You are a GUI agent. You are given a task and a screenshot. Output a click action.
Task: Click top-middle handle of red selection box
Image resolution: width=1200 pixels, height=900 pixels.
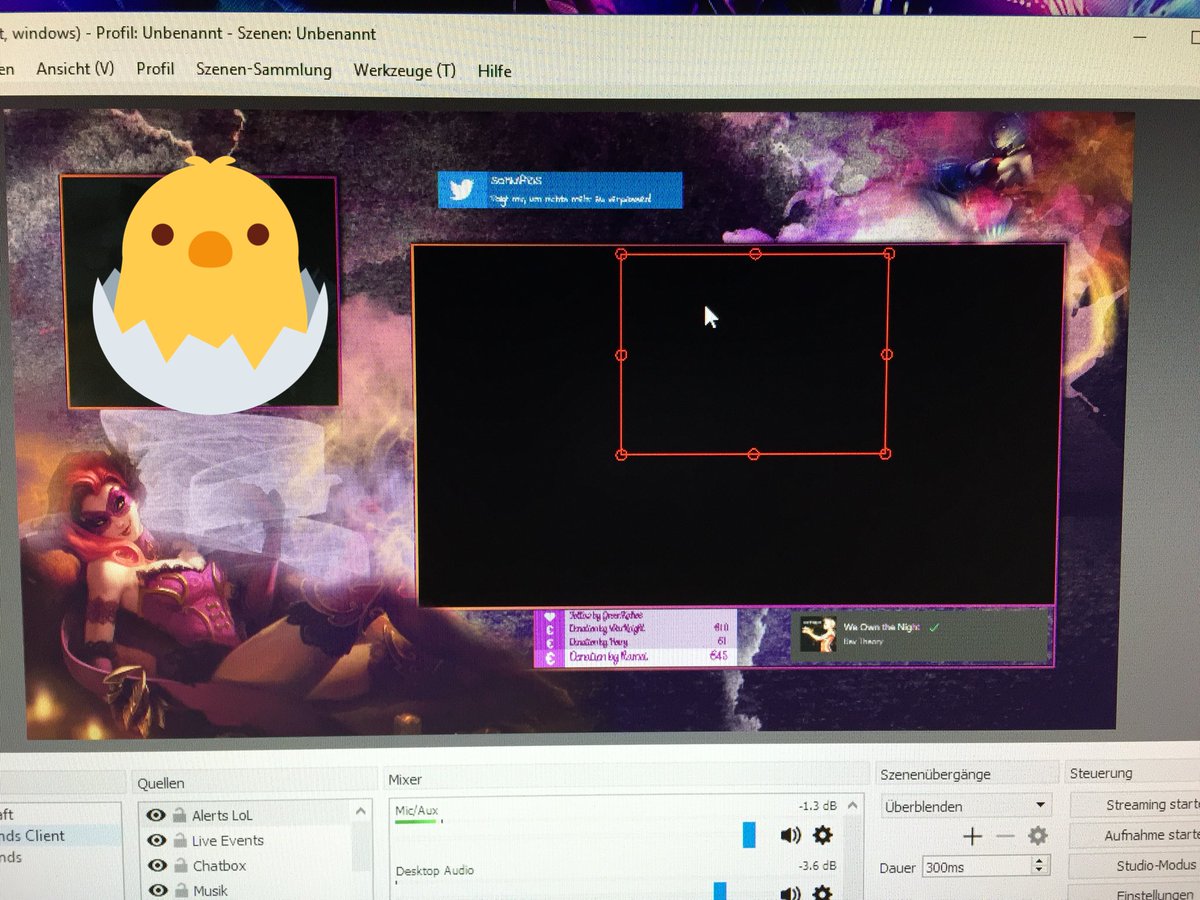coord(755,253)
